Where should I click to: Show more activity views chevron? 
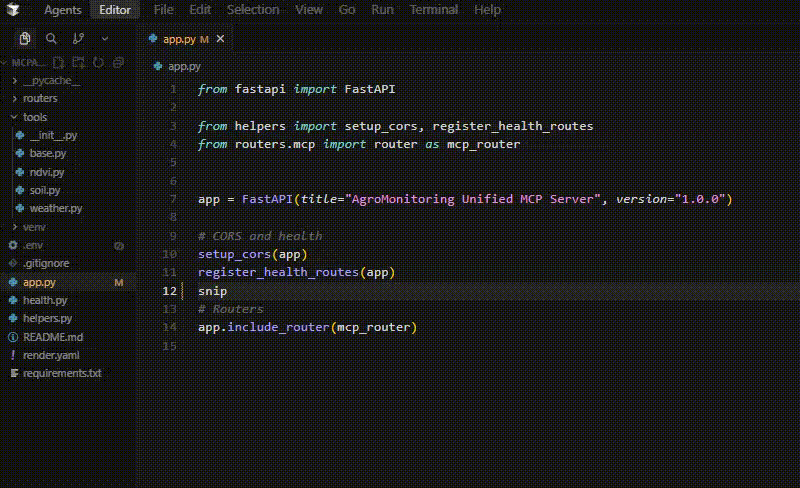[105, 39]
